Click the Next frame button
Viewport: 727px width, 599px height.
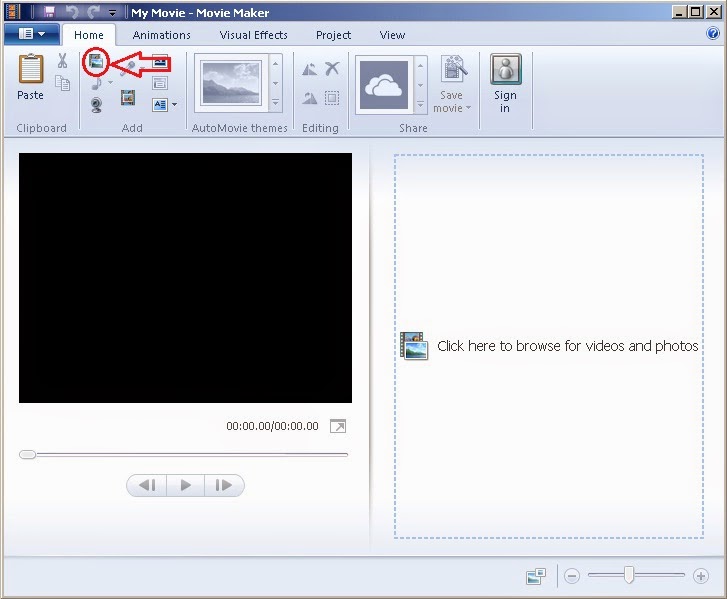click(224, 485)
